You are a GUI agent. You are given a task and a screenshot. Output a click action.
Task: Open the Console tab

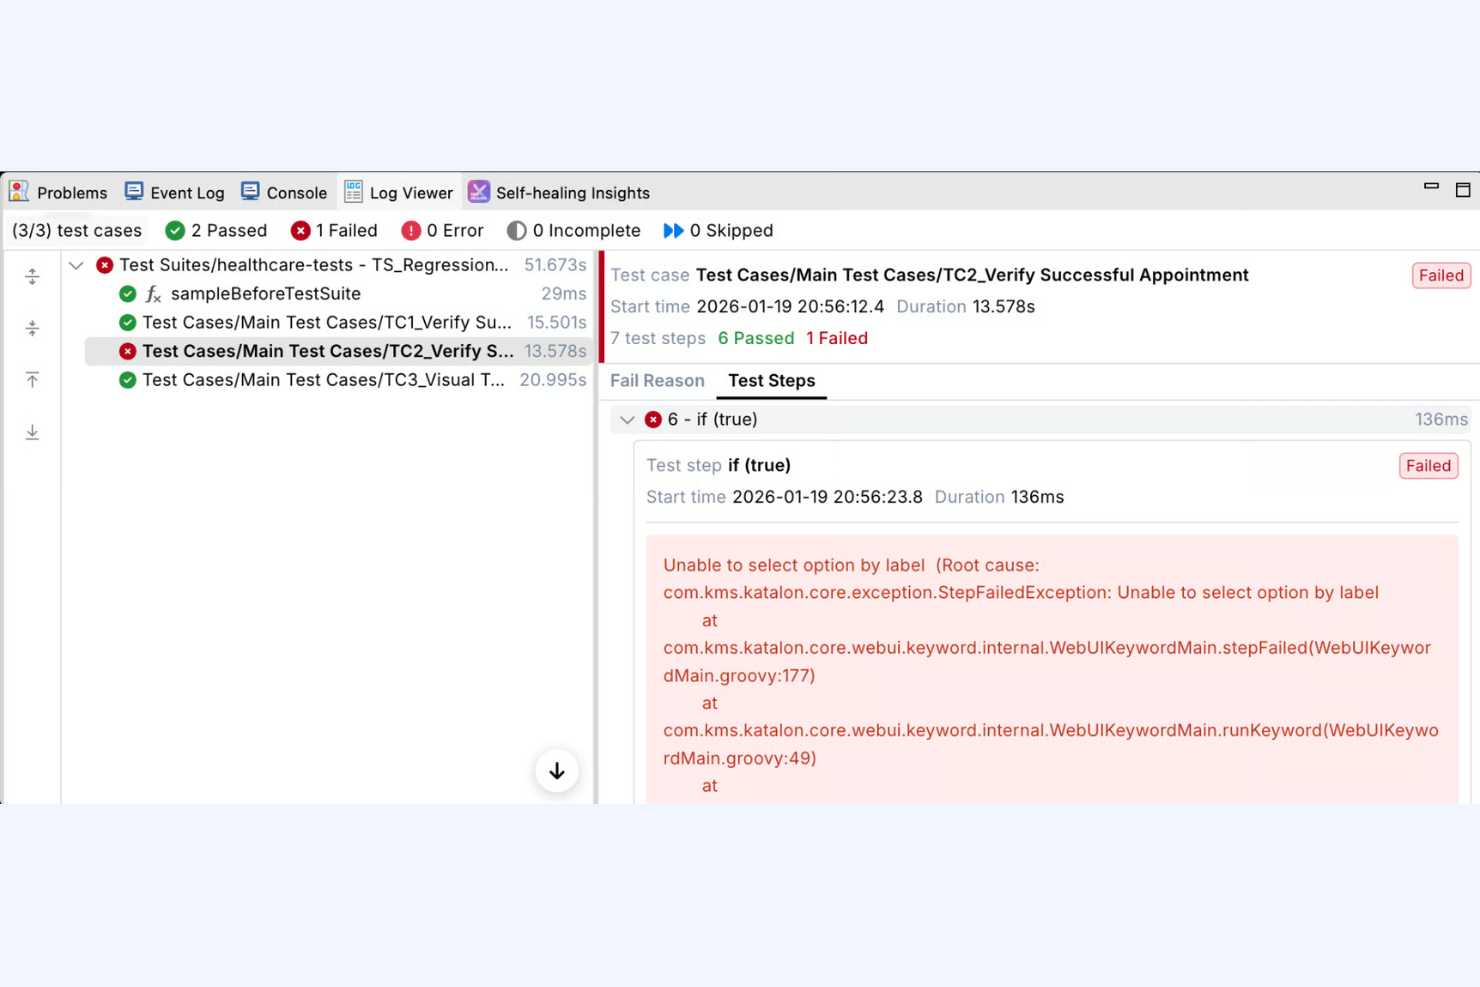click(x=284, y=193)
